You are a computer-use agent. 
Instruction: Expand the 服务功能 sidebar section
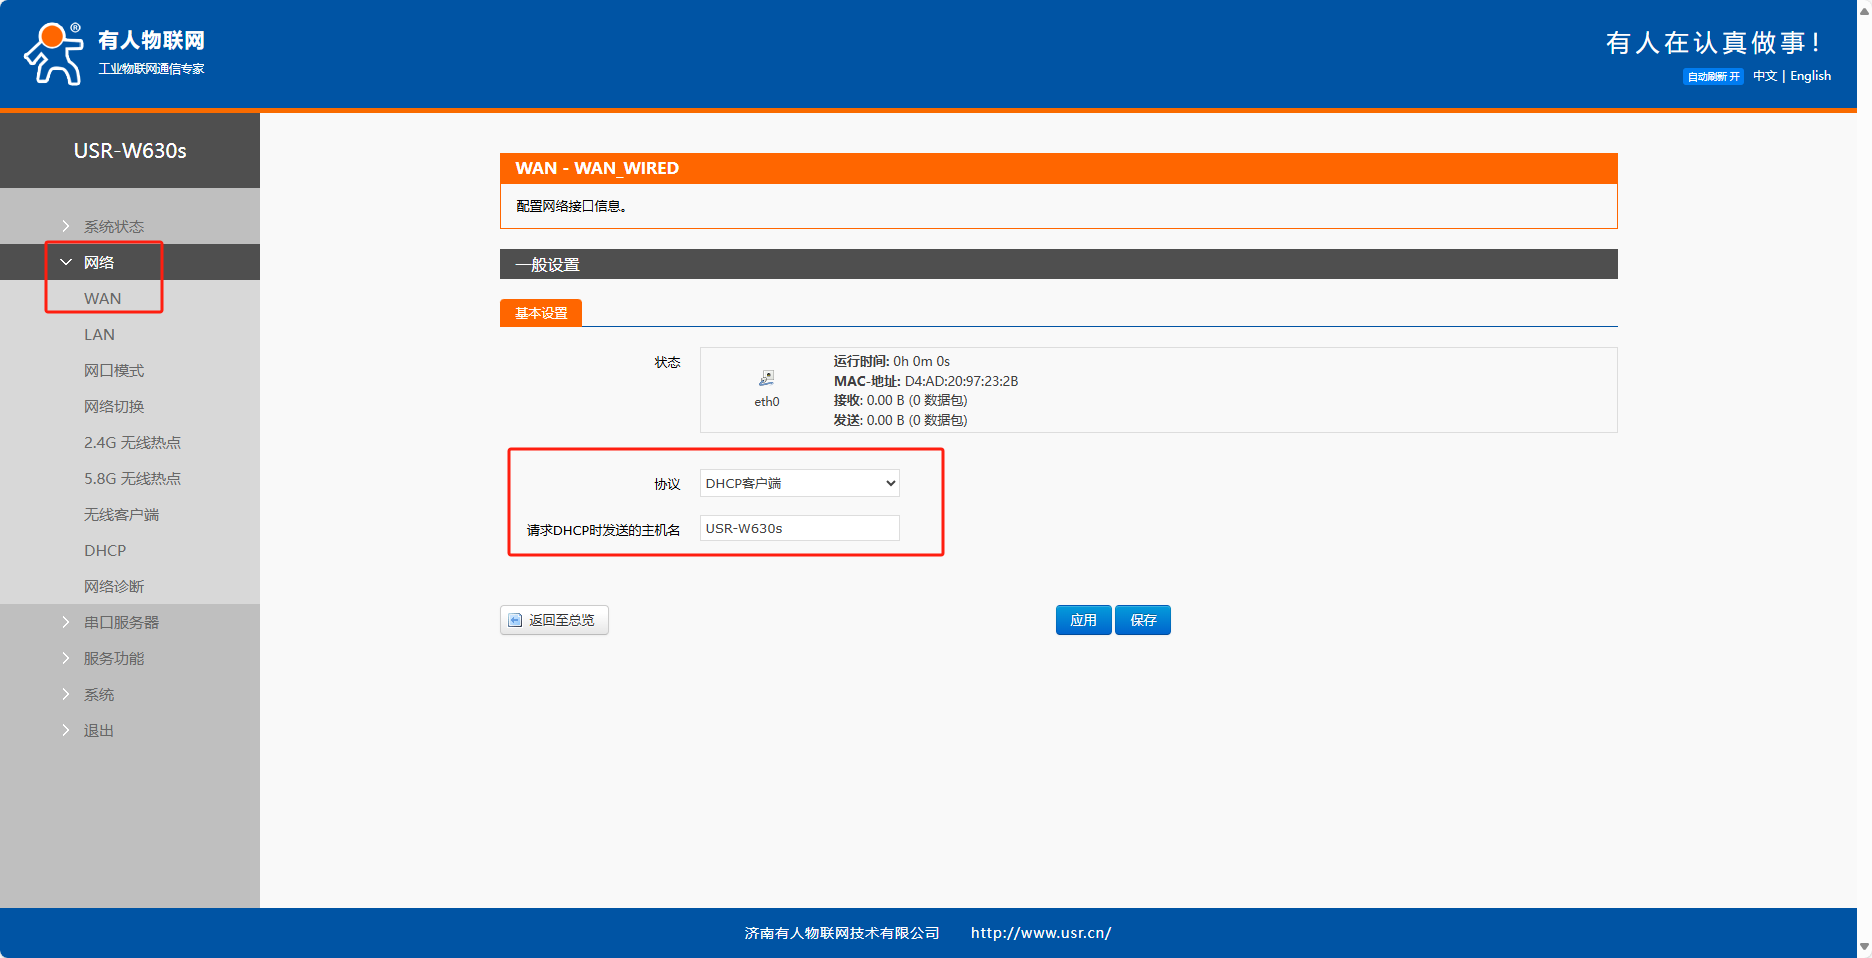pyautogui.click(x=113, y=659)
